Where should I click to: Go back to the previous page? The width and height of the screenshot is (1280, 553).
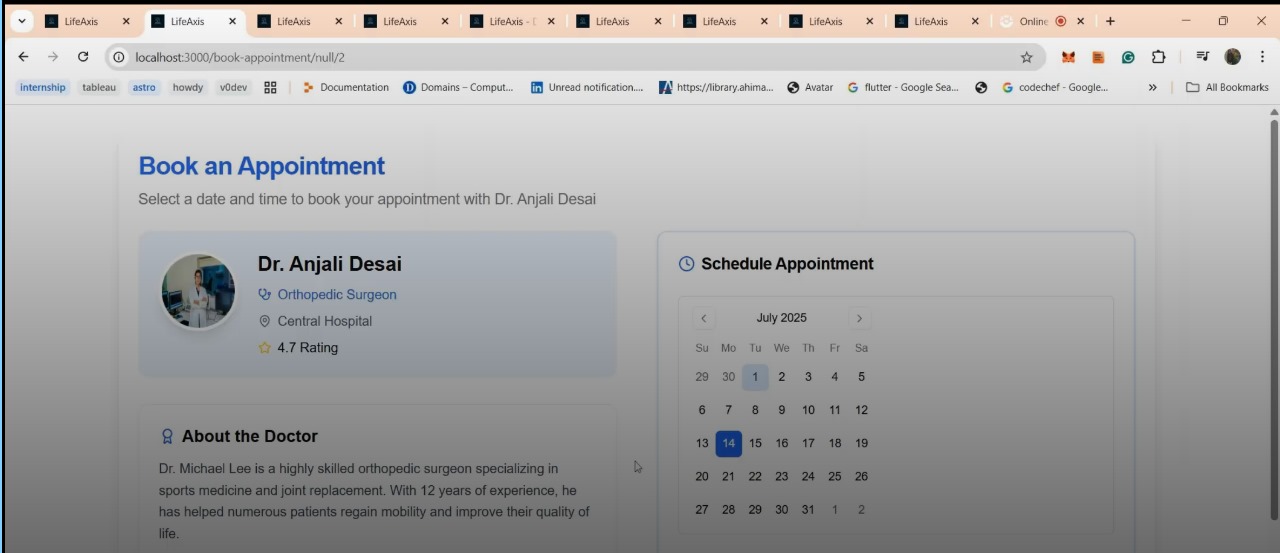coord(24,58)
